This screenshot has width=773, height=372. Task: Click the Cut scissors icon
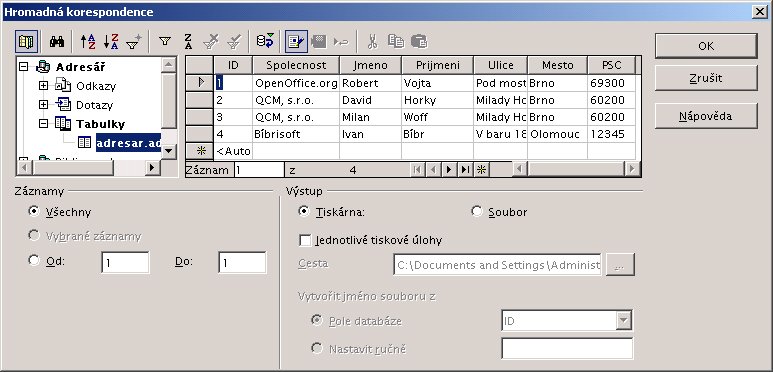pos(372,41)
